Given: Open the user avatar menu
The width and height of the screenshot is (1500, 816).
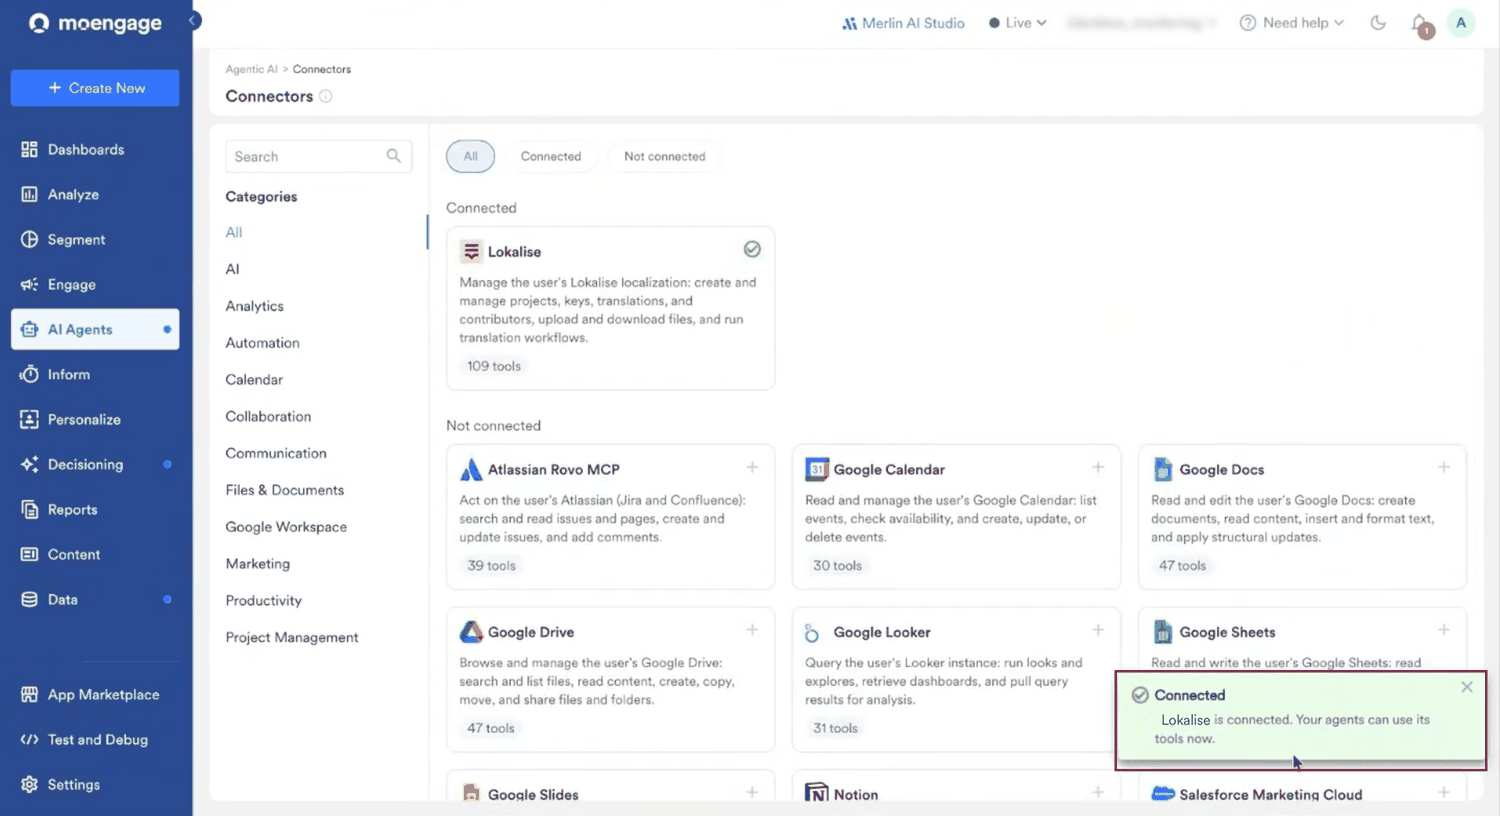Looking at the screenshot, I should (1461, 23).
